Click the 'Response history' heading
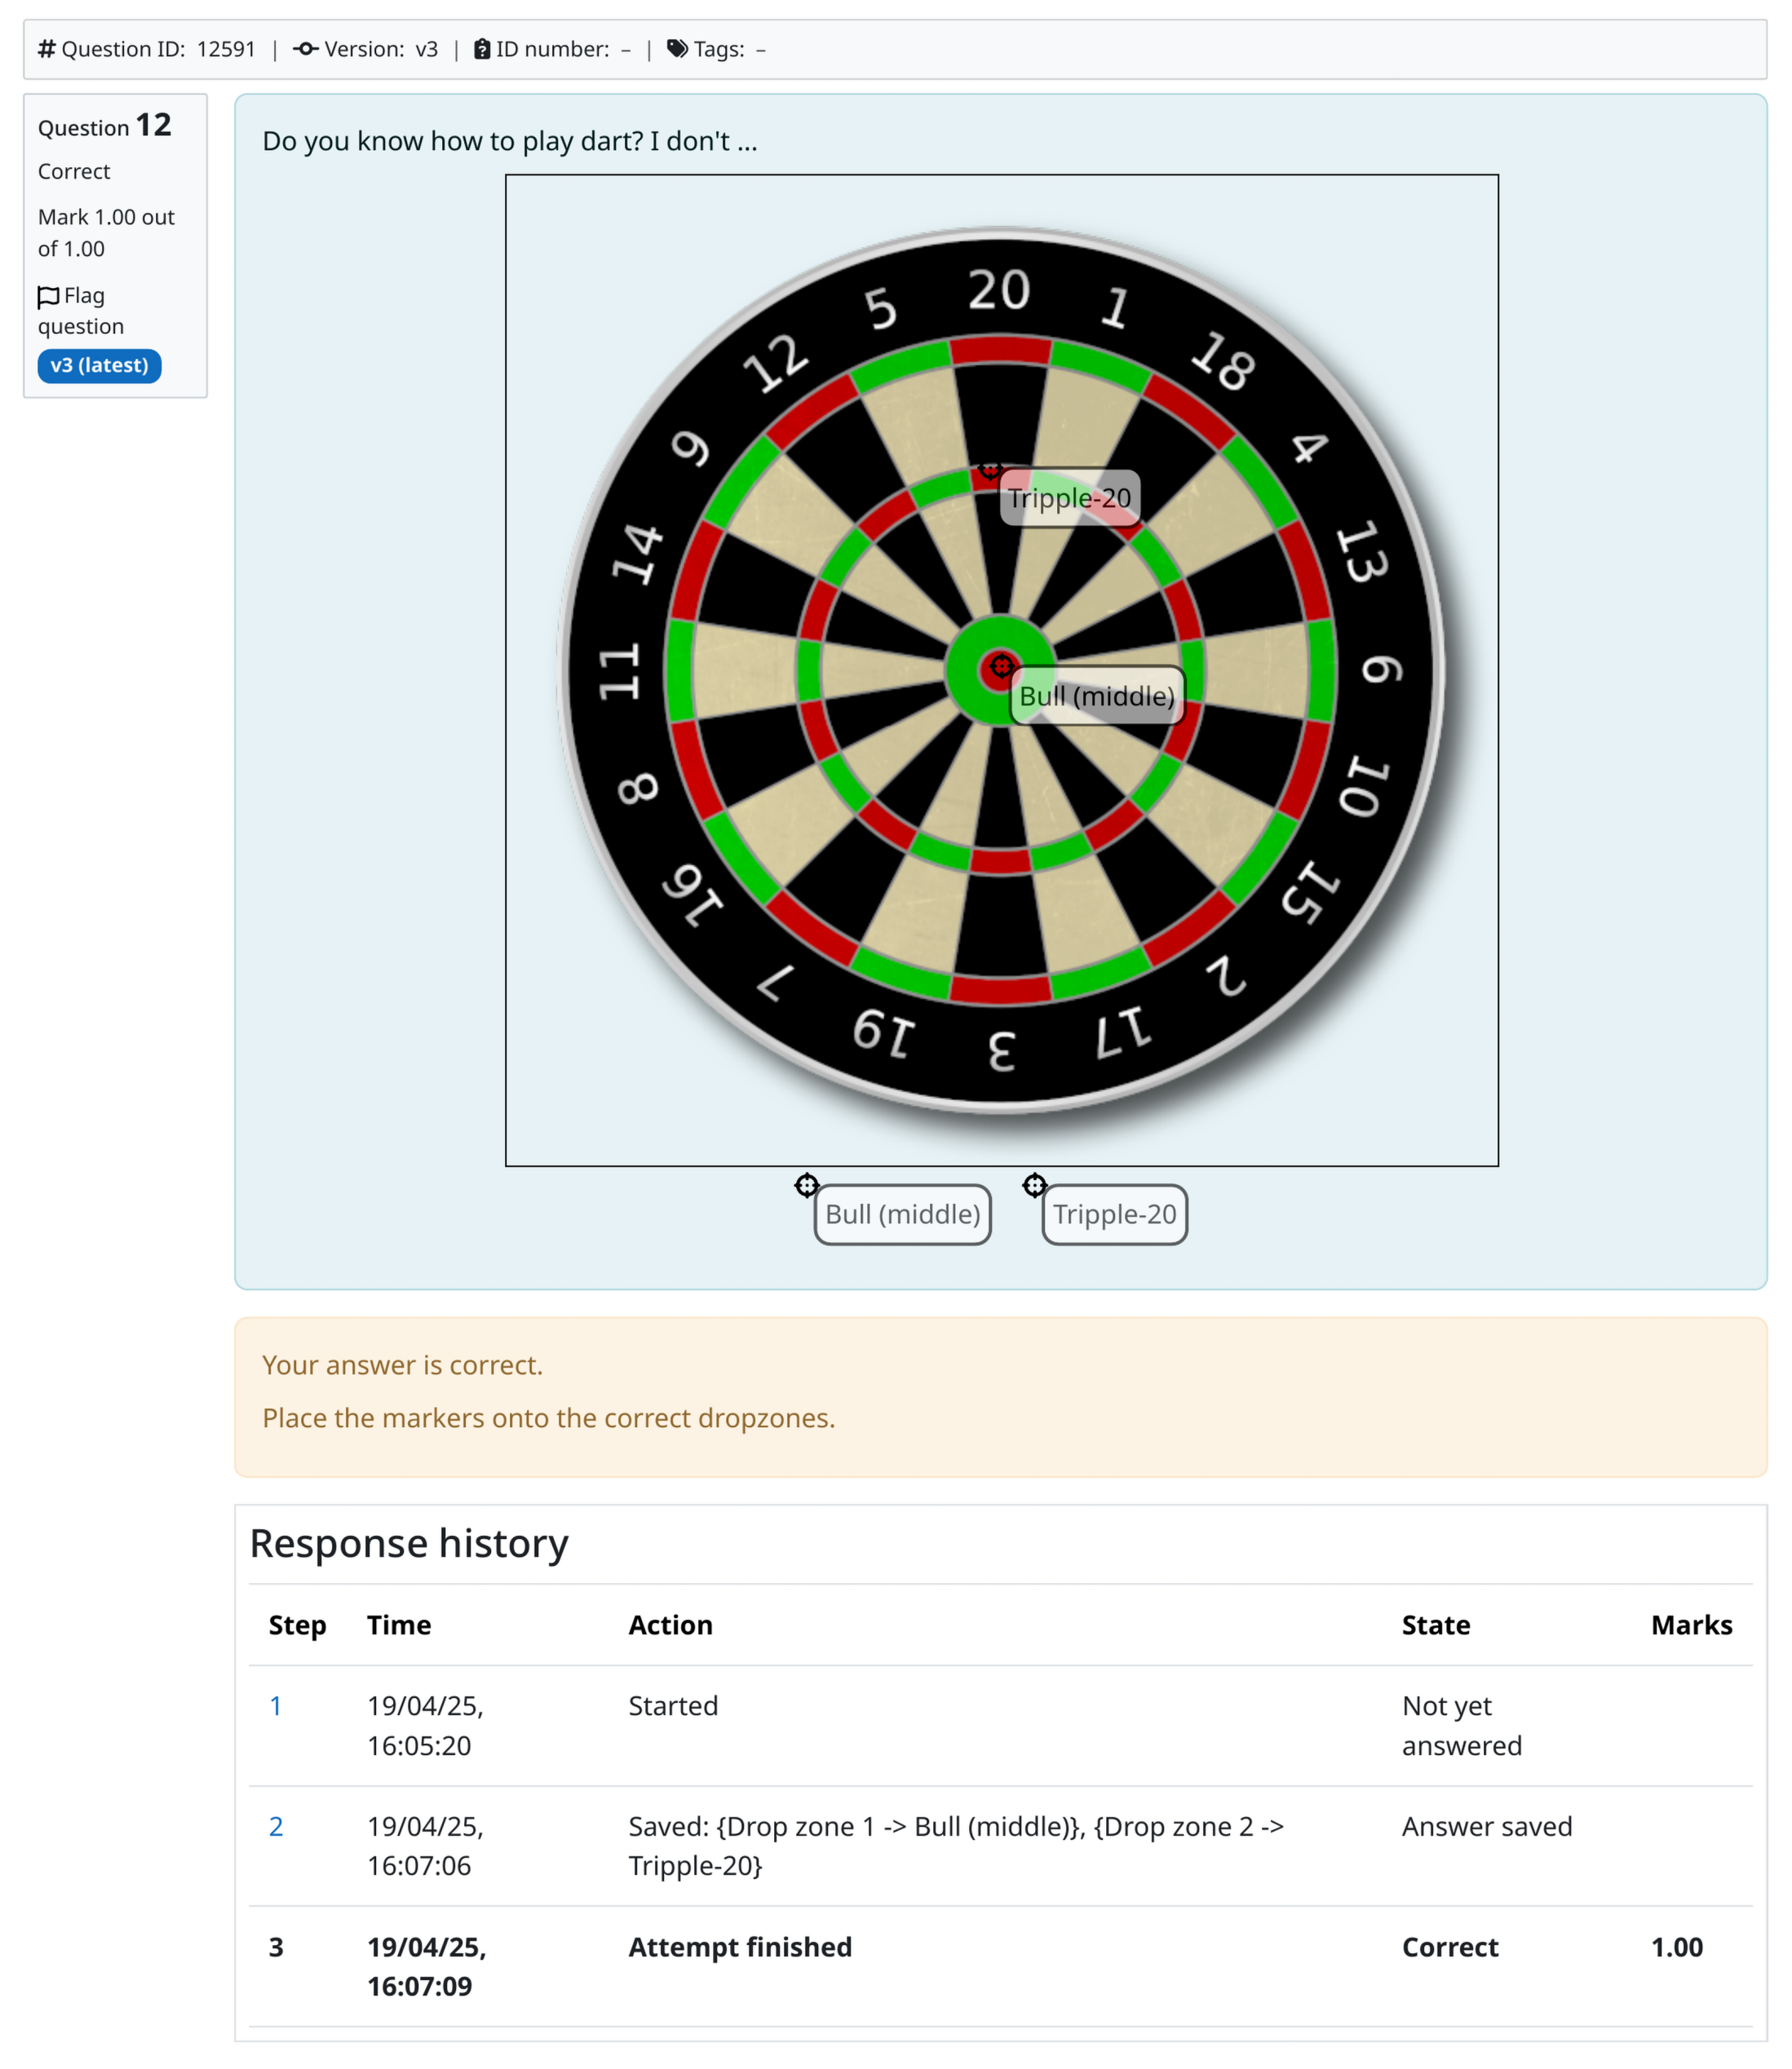Viewport: 1792px width, 2069px height. pyautogui.click(x=409, y=1543)
